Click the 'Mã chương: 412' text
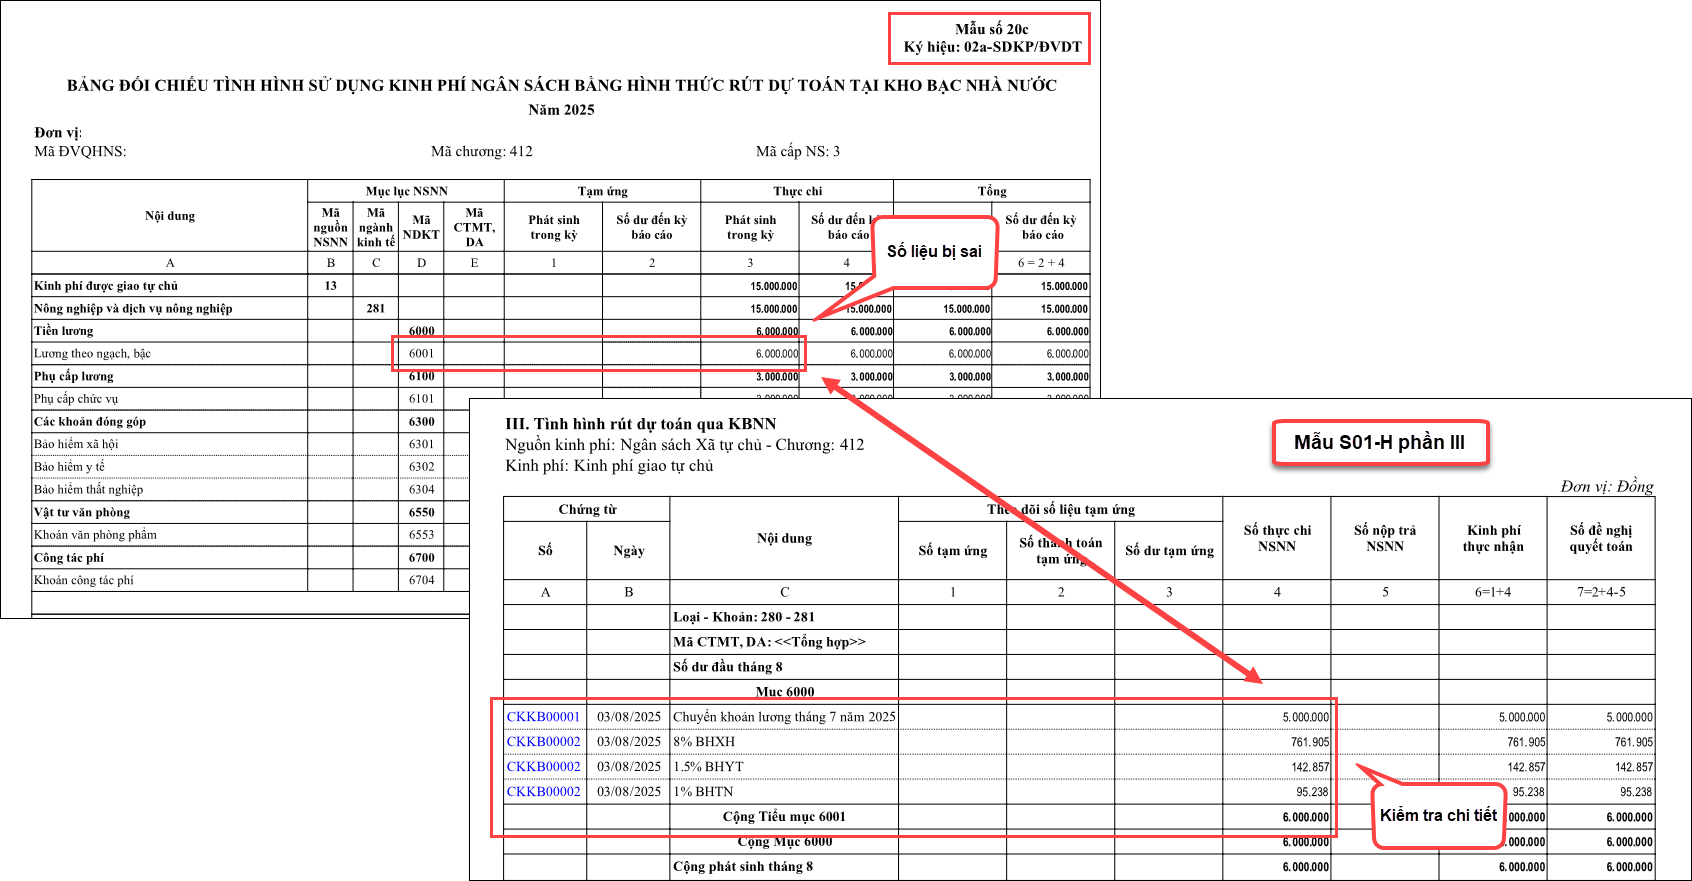1692x881 pixels. [x=482, y=152]
